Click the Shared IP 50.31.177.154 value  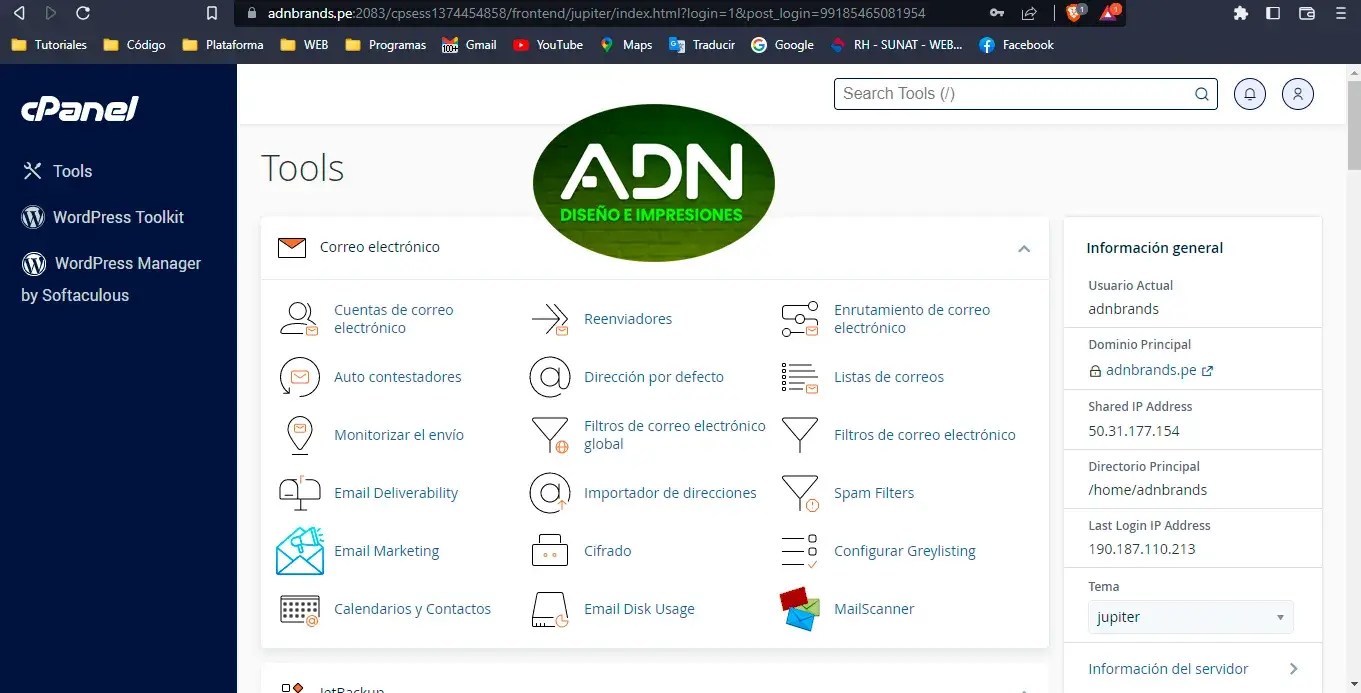pos(1134,431)
